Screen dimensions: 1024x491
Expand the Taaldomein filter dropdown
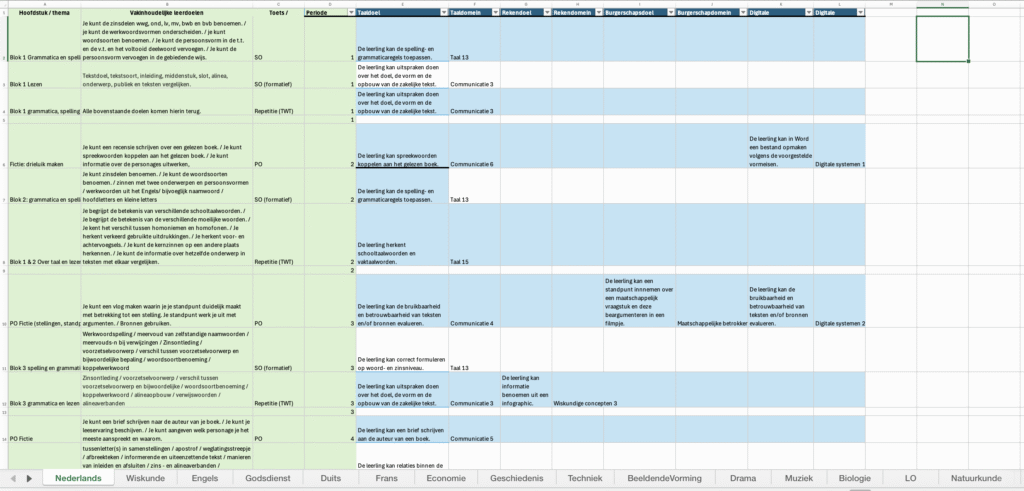[495, 12]
